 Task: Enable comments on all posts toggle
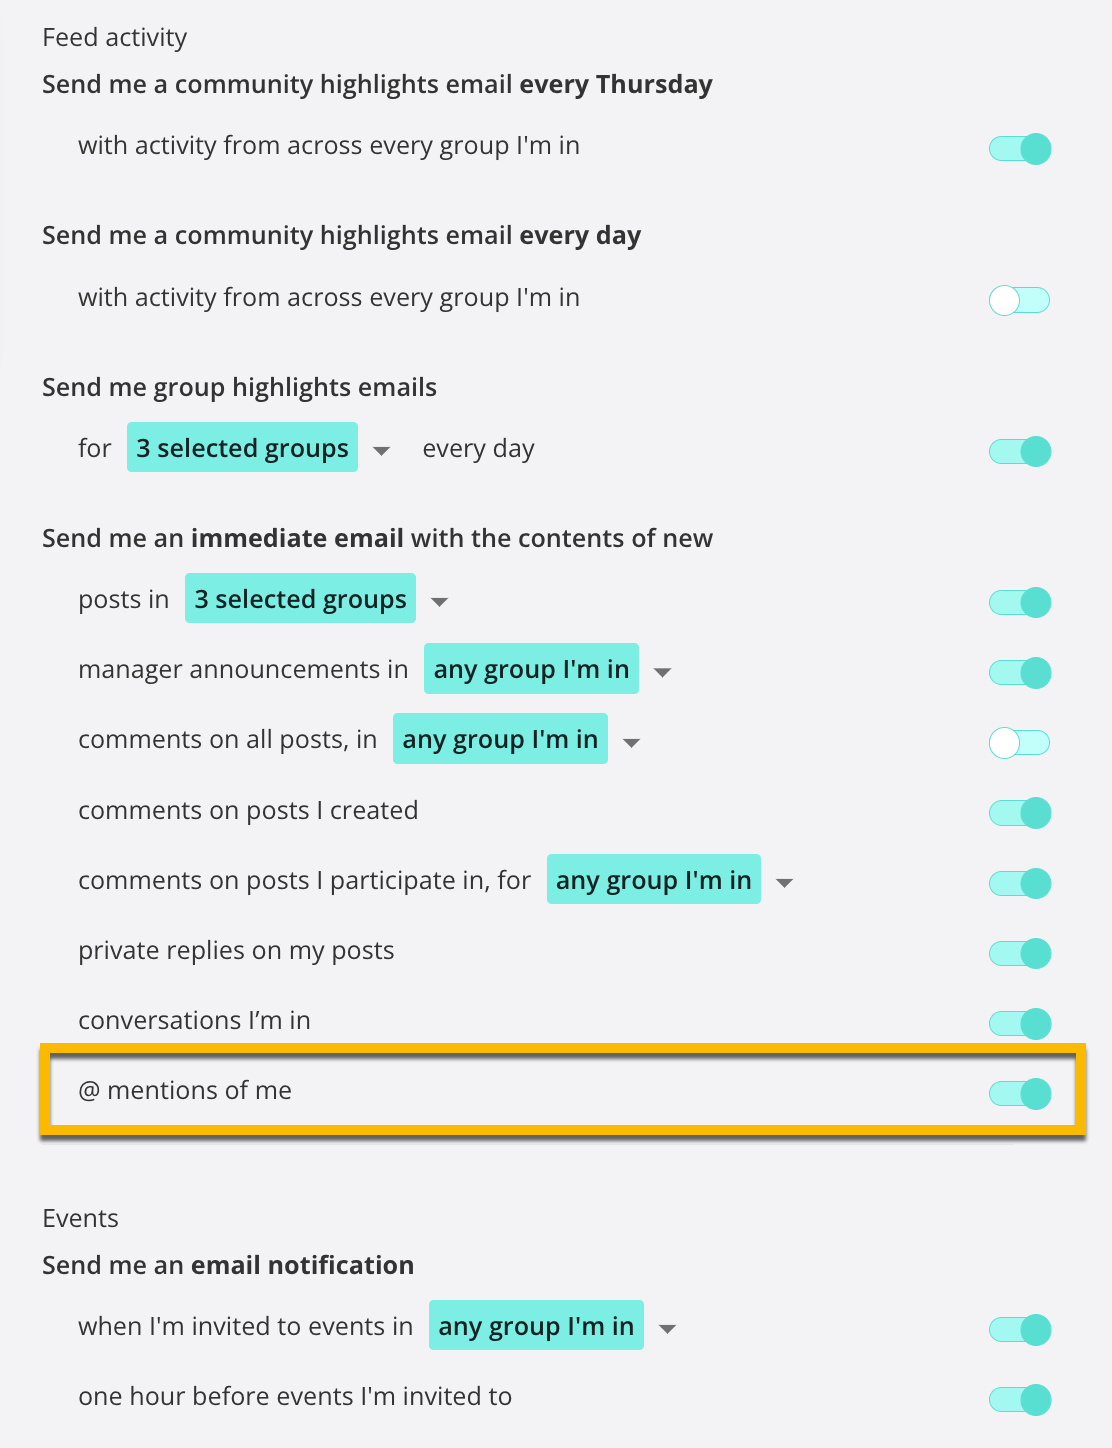coord(1019,742)
